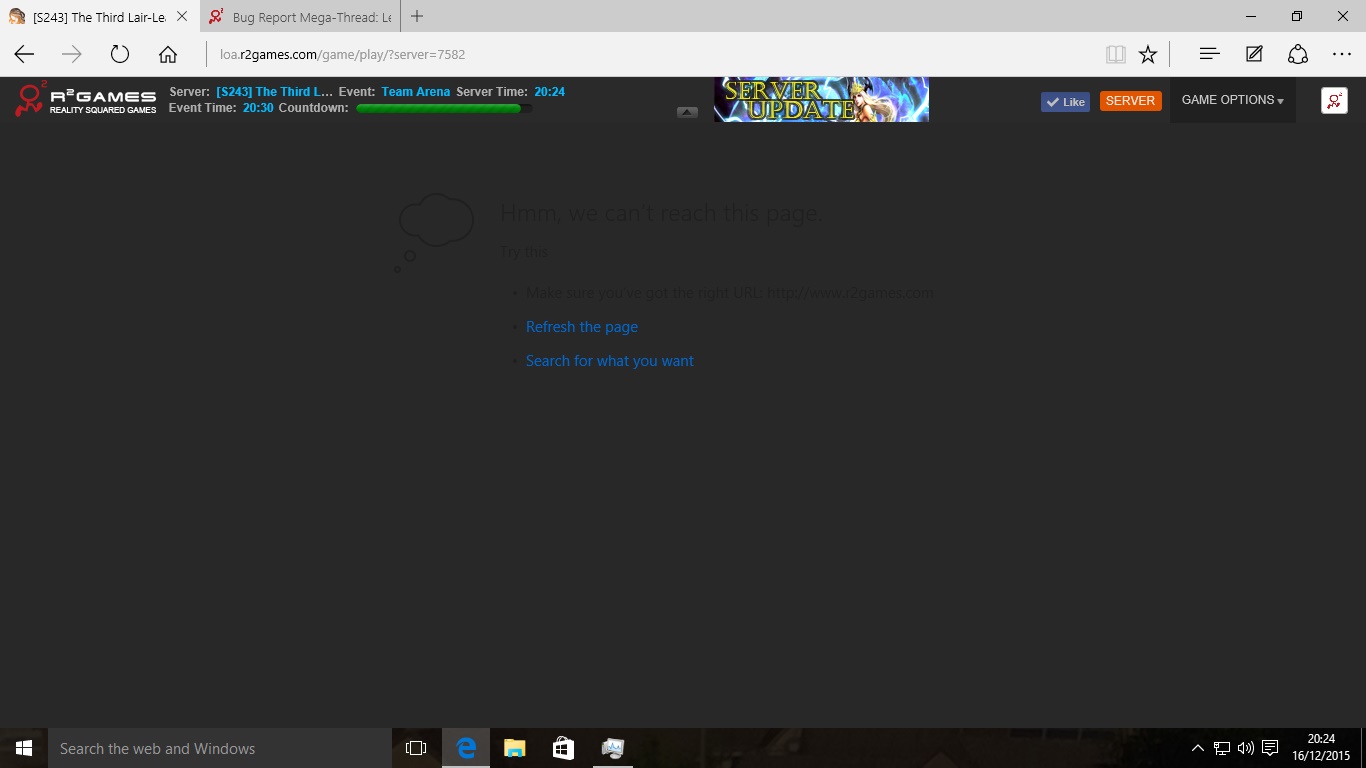Click the Refresh the page link
1366x768 pixels.
(x=581, y=327)
